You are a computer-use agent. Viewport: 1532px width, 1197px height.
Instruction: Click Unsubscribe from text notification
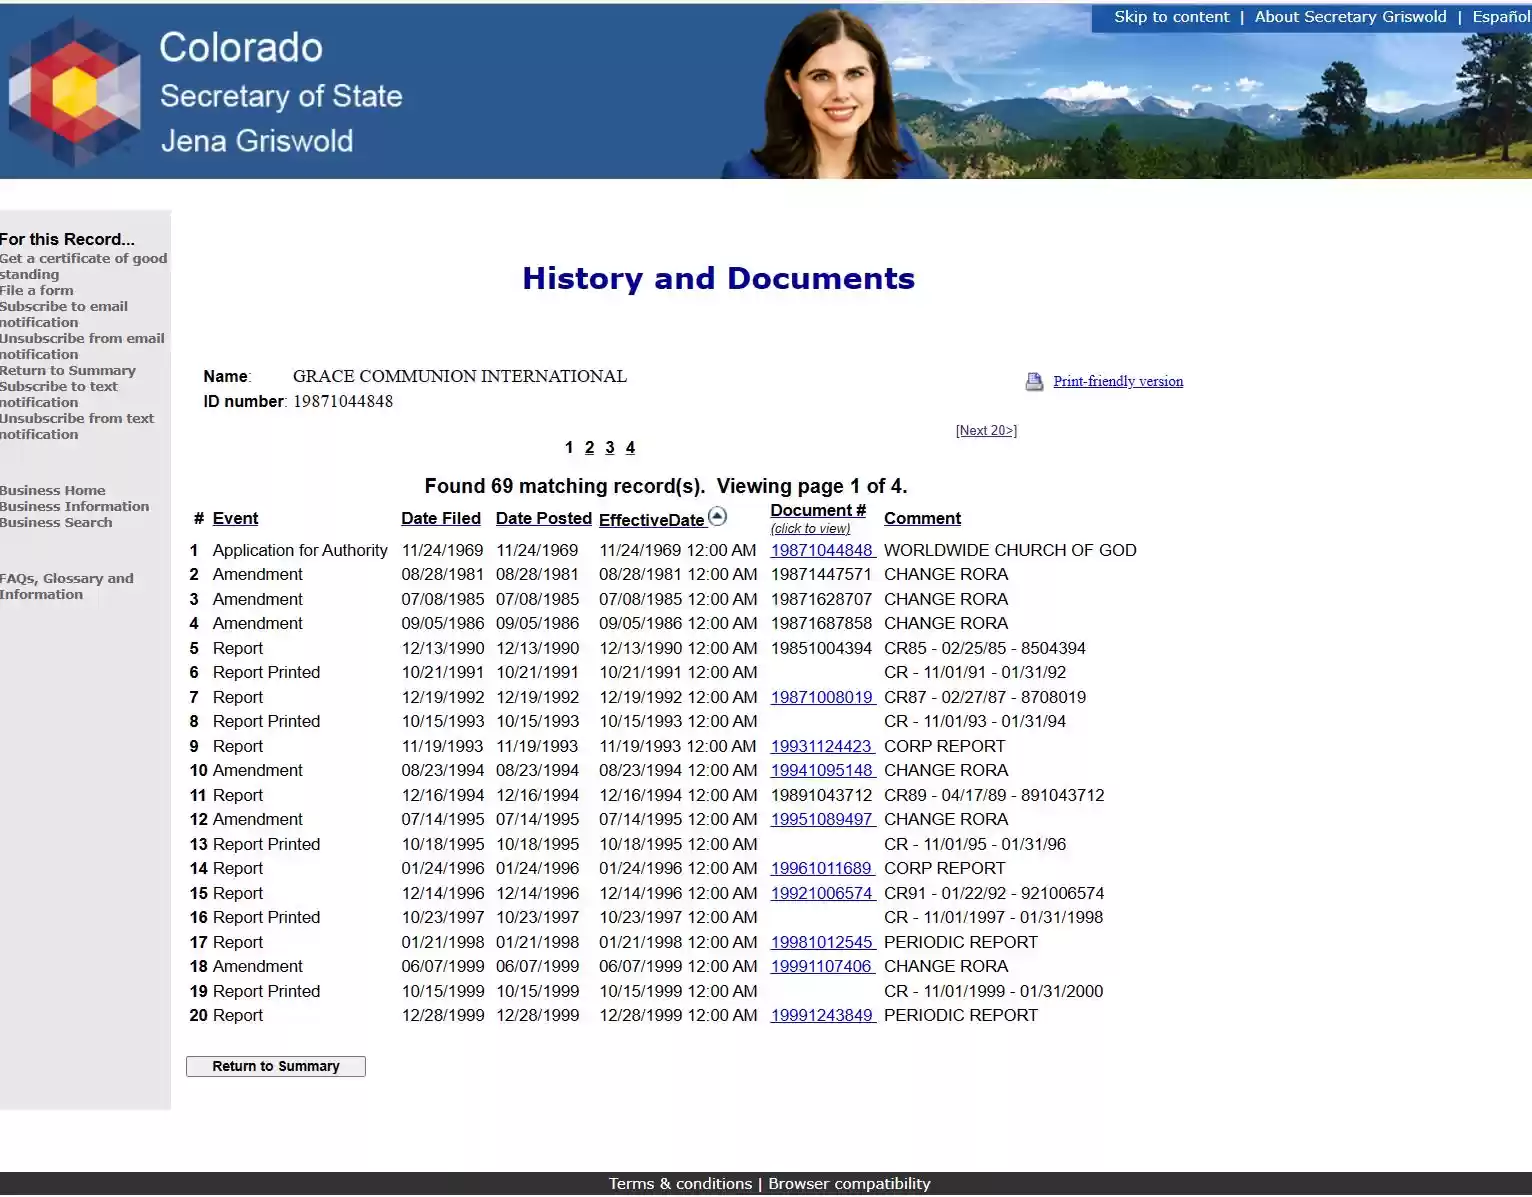77,426
